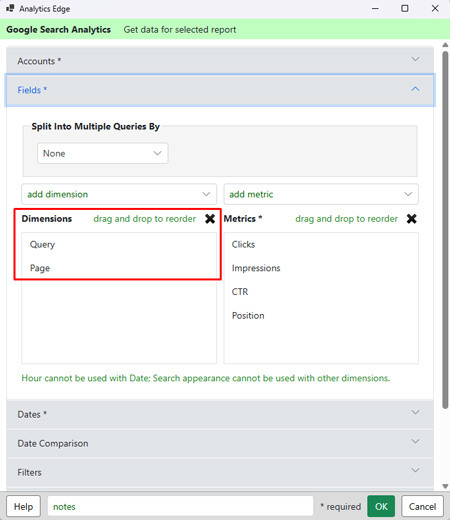Expand the Date Comparison section
The image size is (450, 520).
(x=220, y=443)
